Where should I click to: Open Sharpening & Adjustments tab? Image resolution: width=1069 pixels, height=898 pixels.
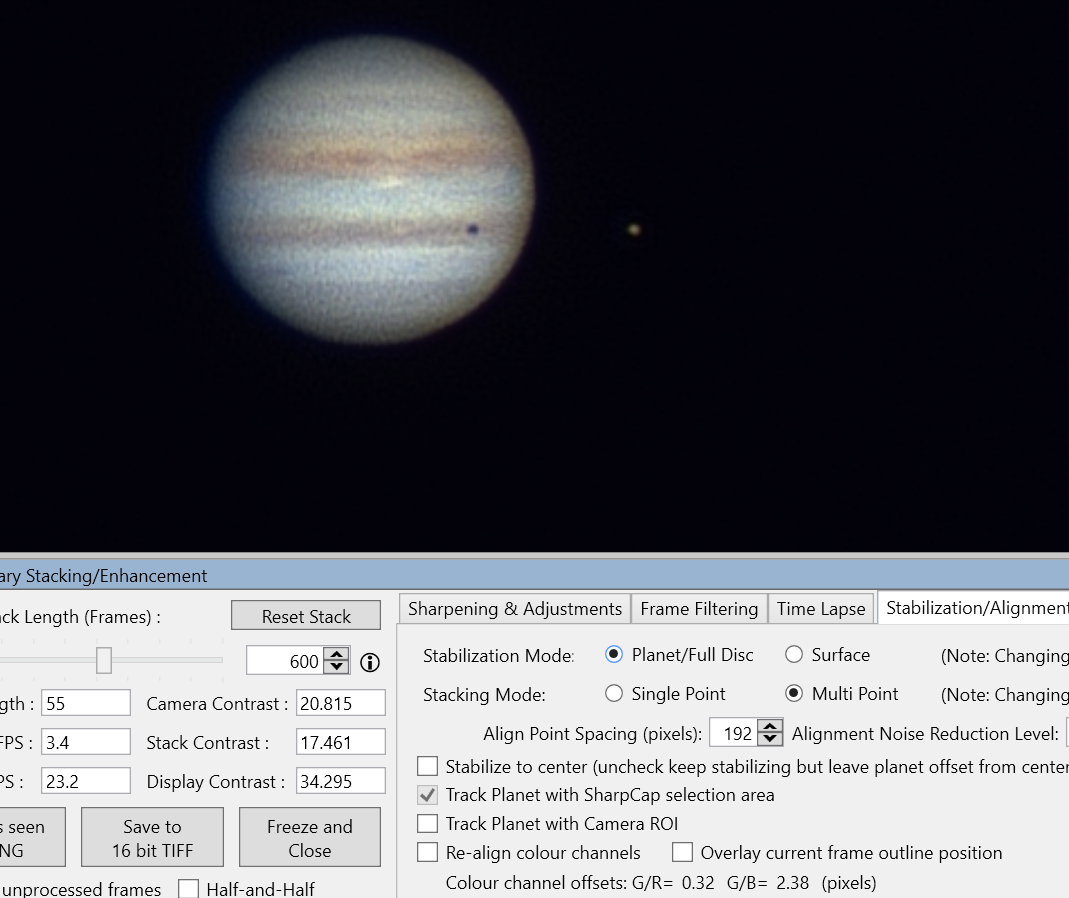coord(515,608)
